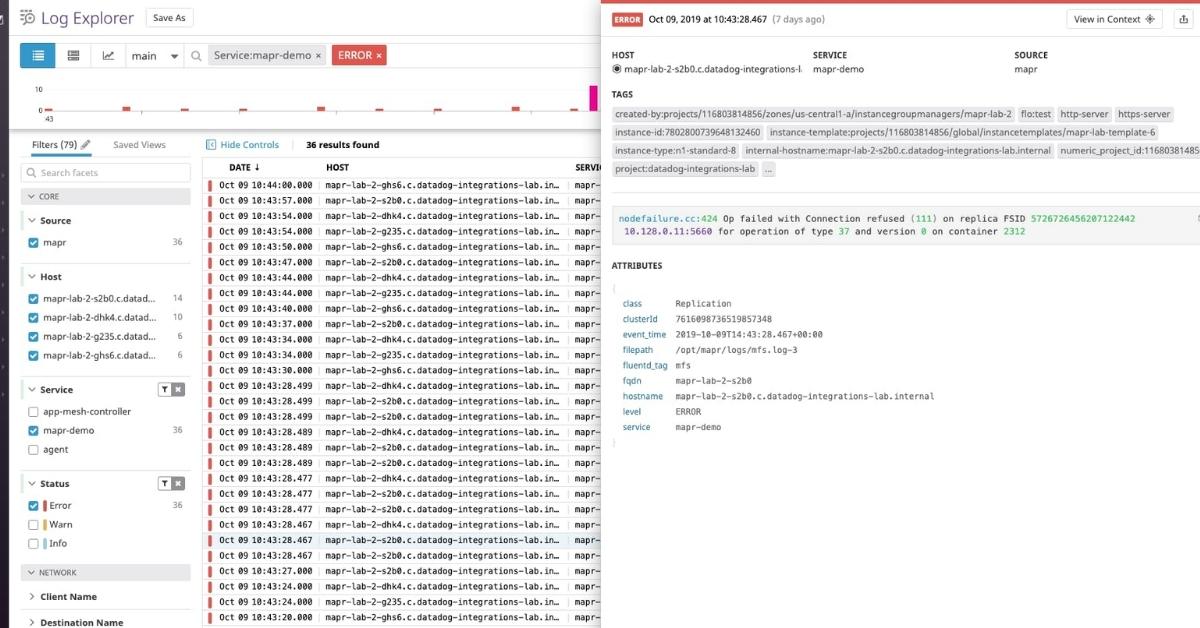Enable the app-mesh-controller service checkbox
Image resolution: width=1200 pixels, height=628 pixels.
click(x=34, y=412)
